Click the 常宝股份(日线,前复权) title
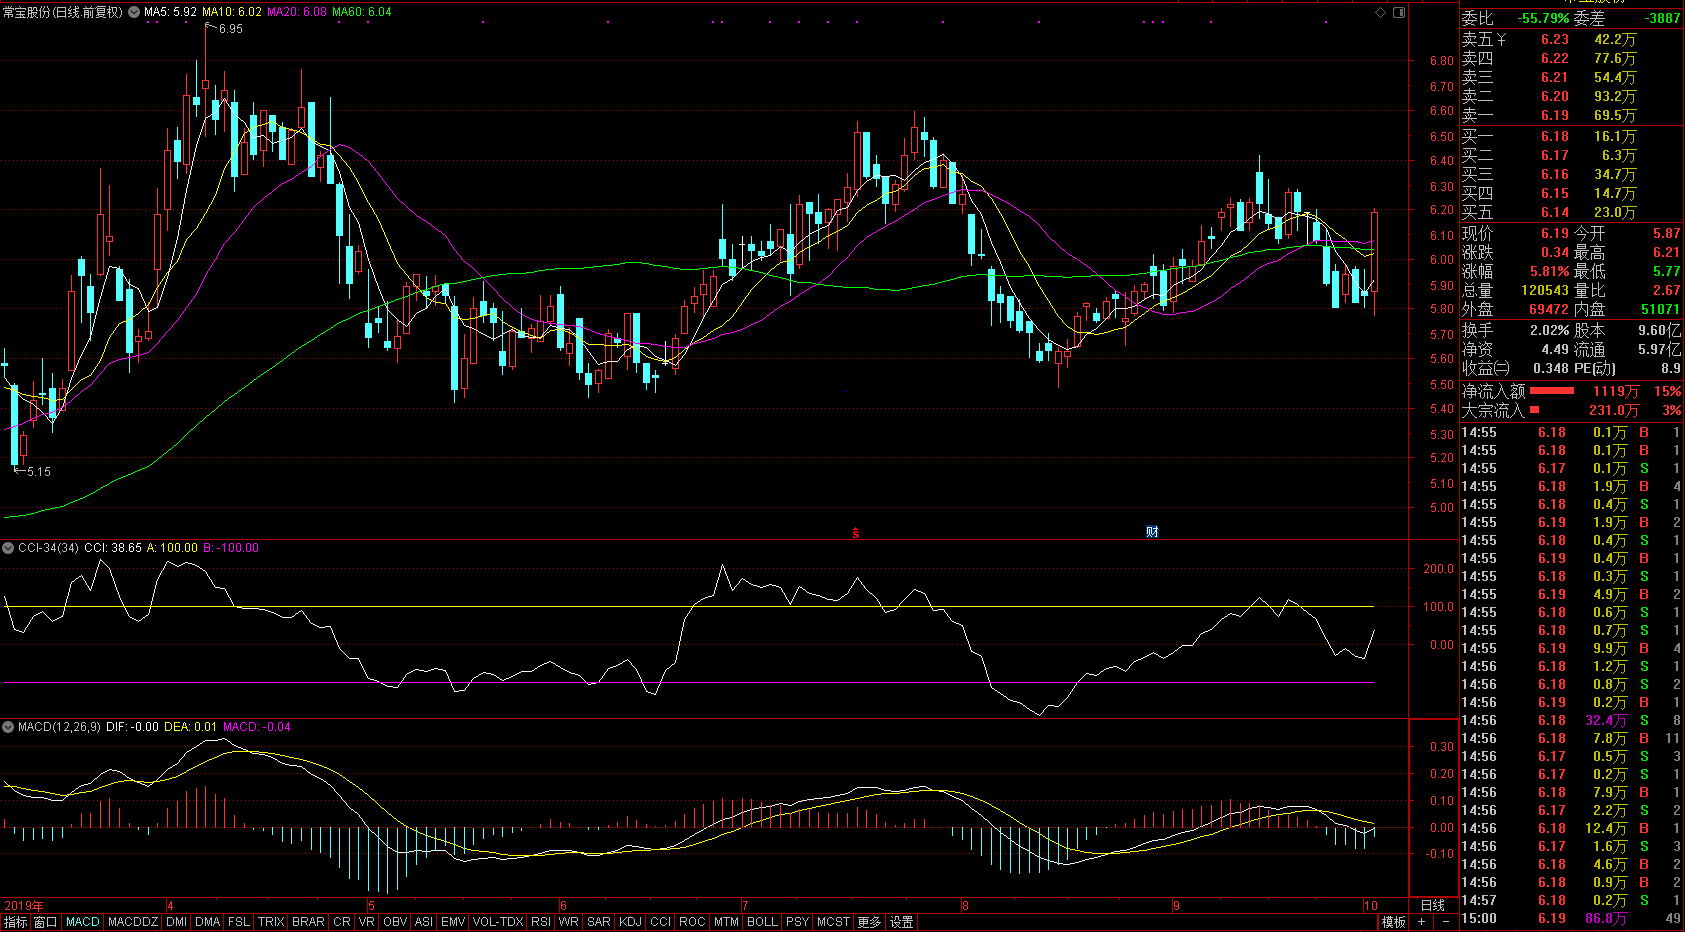This screenshot has height=932, width=1685. click(x=62, y=12)
